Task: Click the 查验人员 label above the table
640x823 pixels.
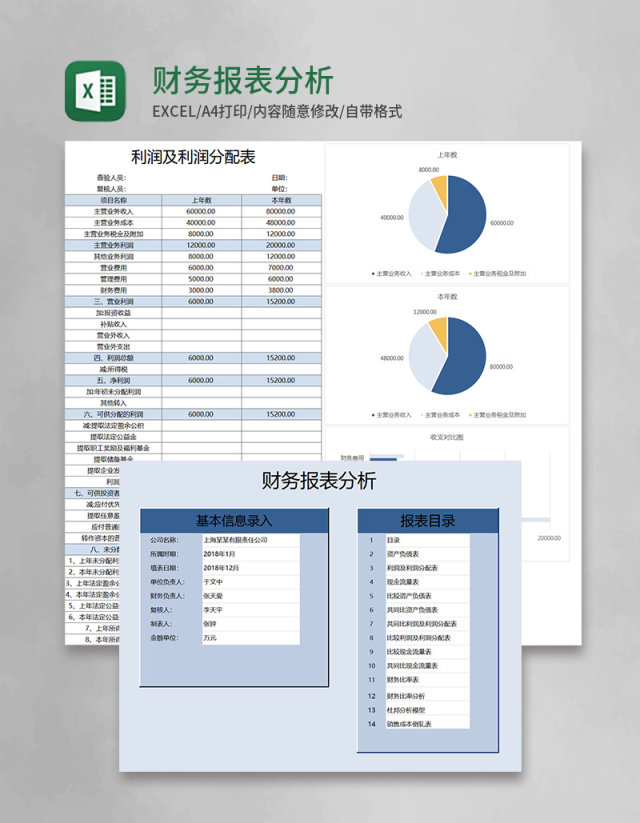Action: (x=111, y=178)
